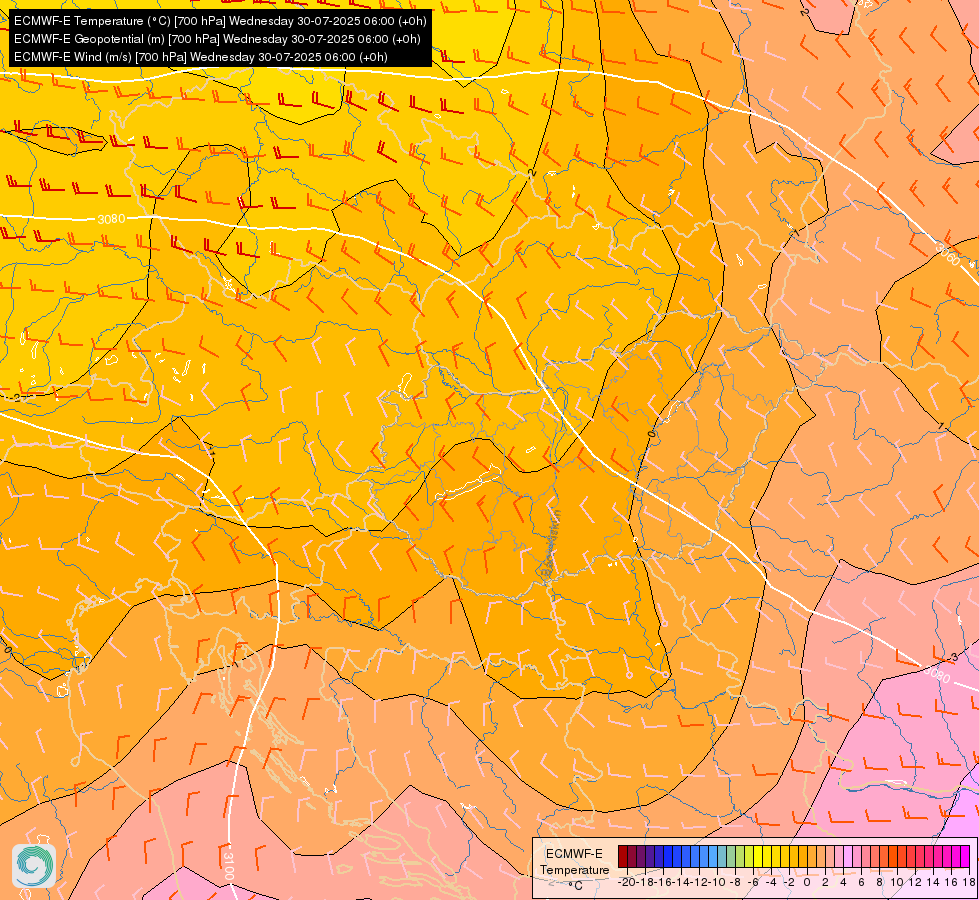The height and width of the screenshot is (900, 979).
Task: Select the ECMWF-E Temperature 700 hPa title line
Action: point(220,21)
